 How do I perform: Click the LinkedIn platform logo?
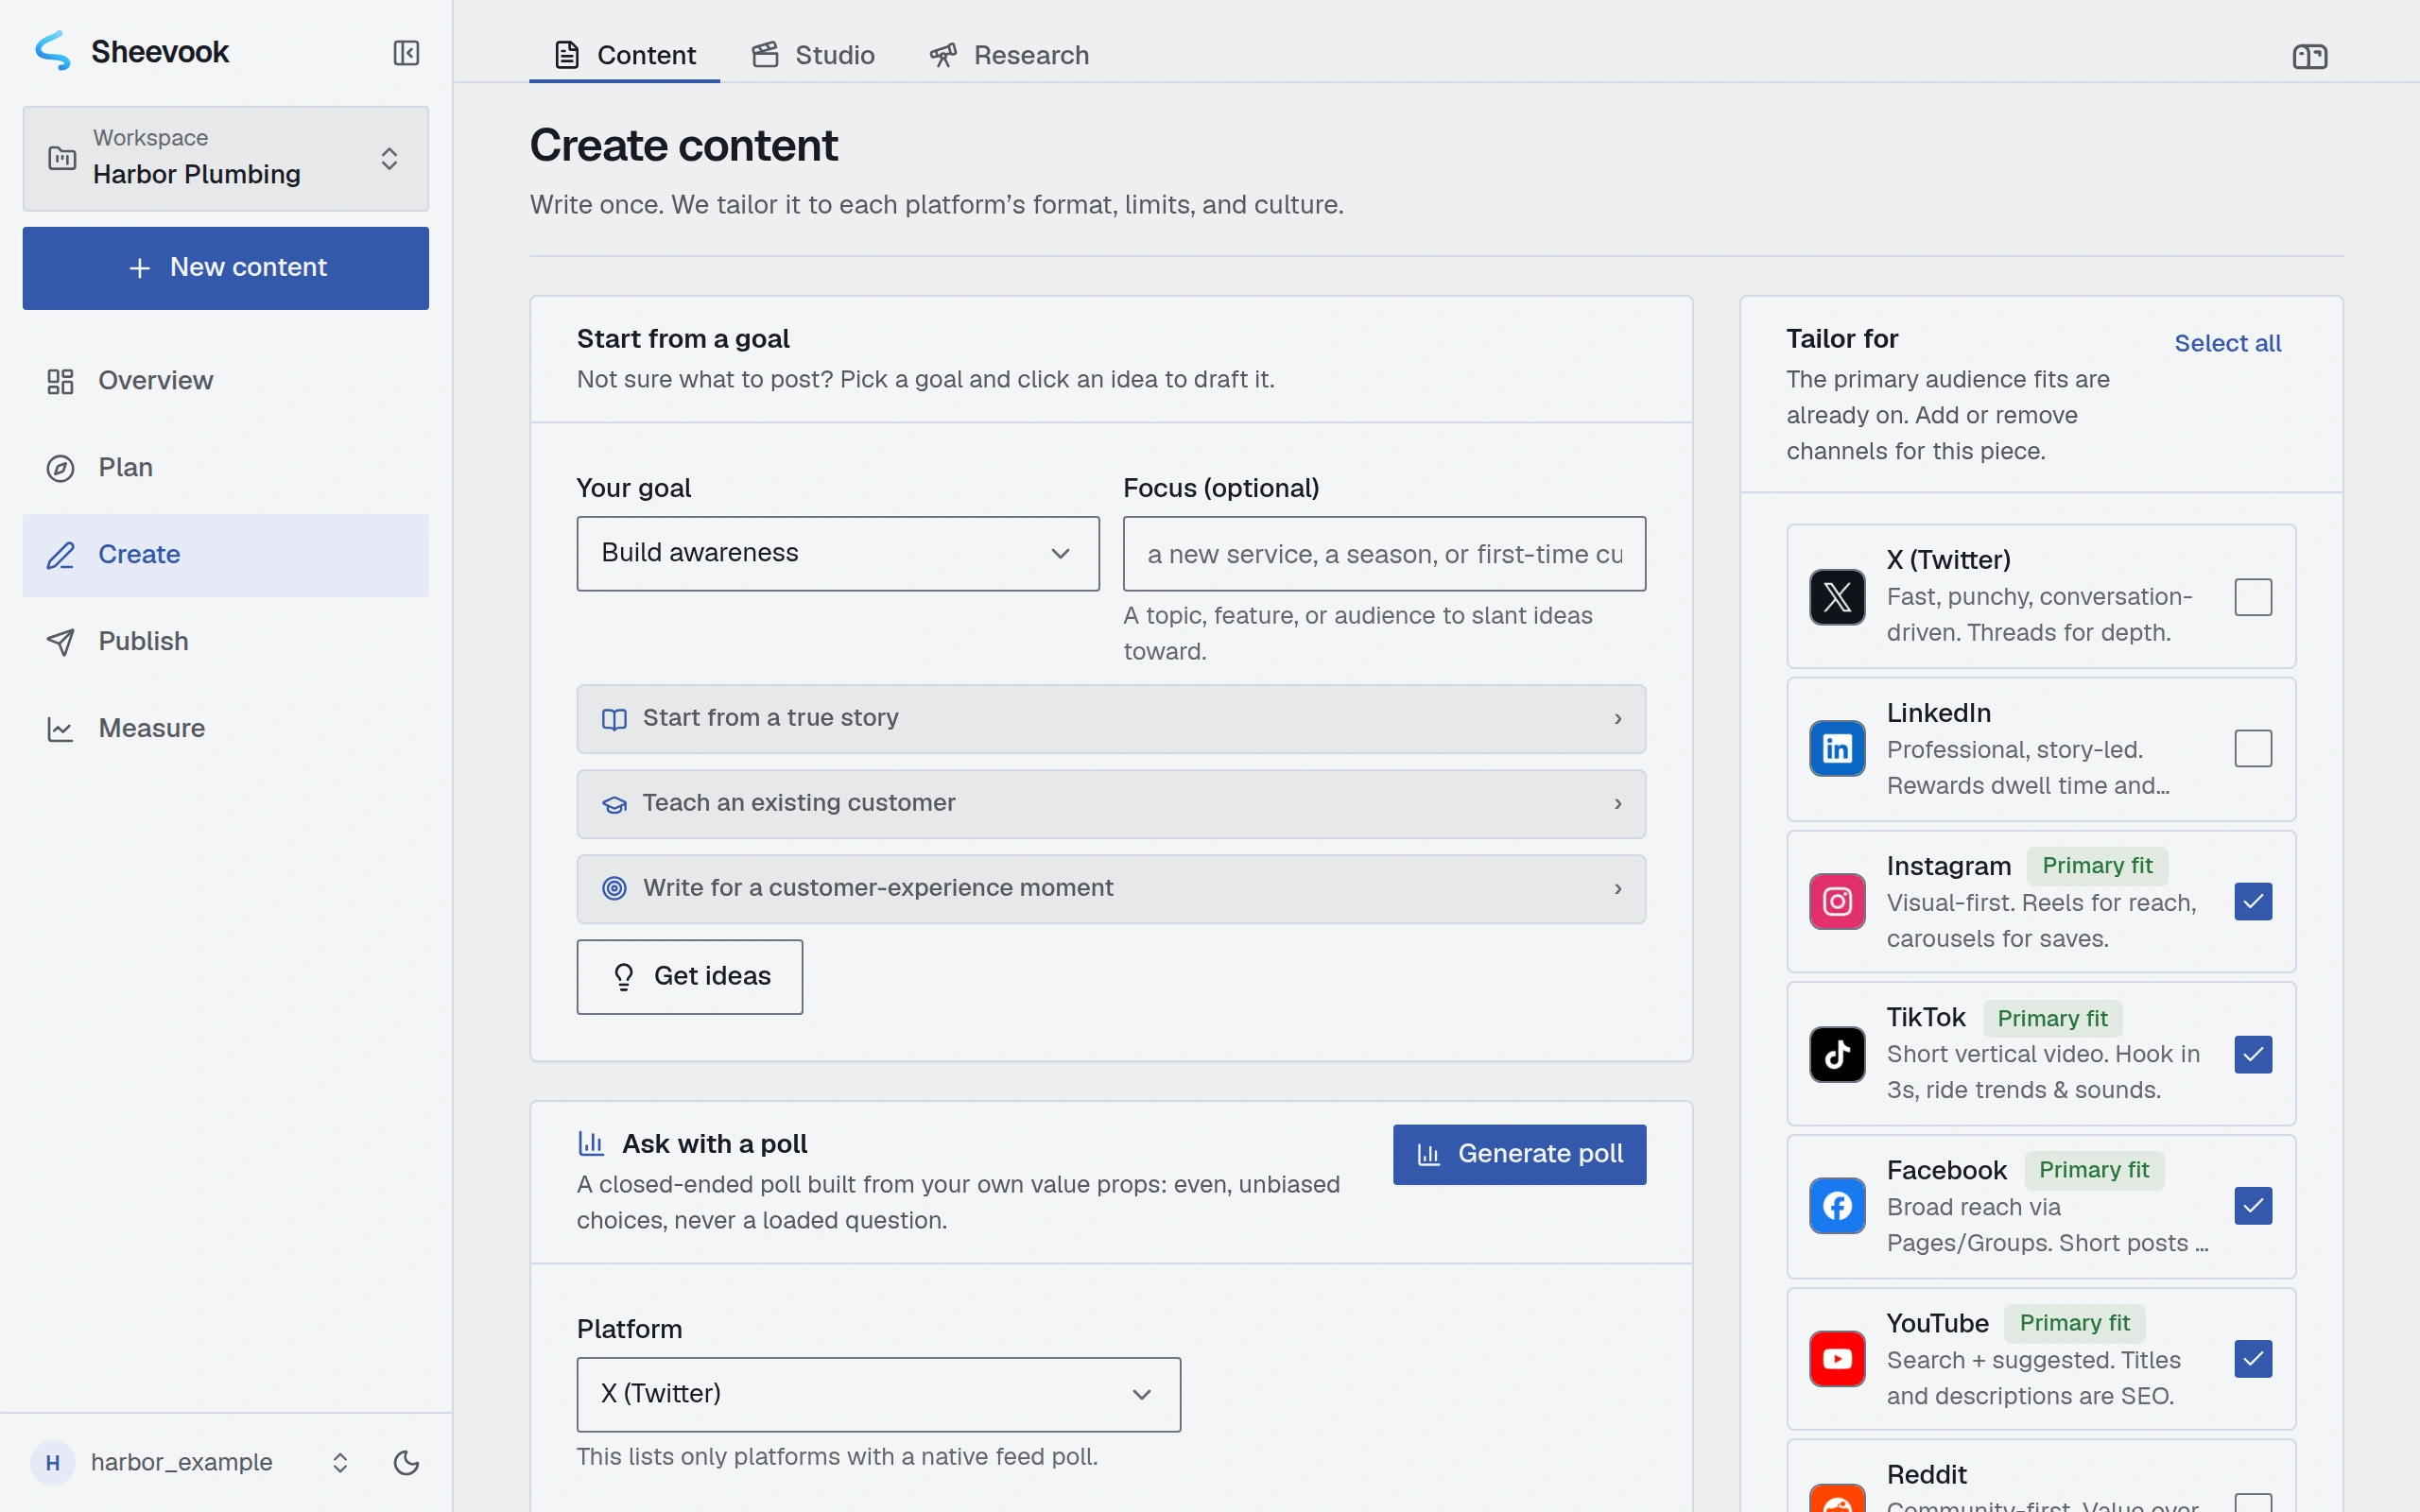(x=1837, y=748)
